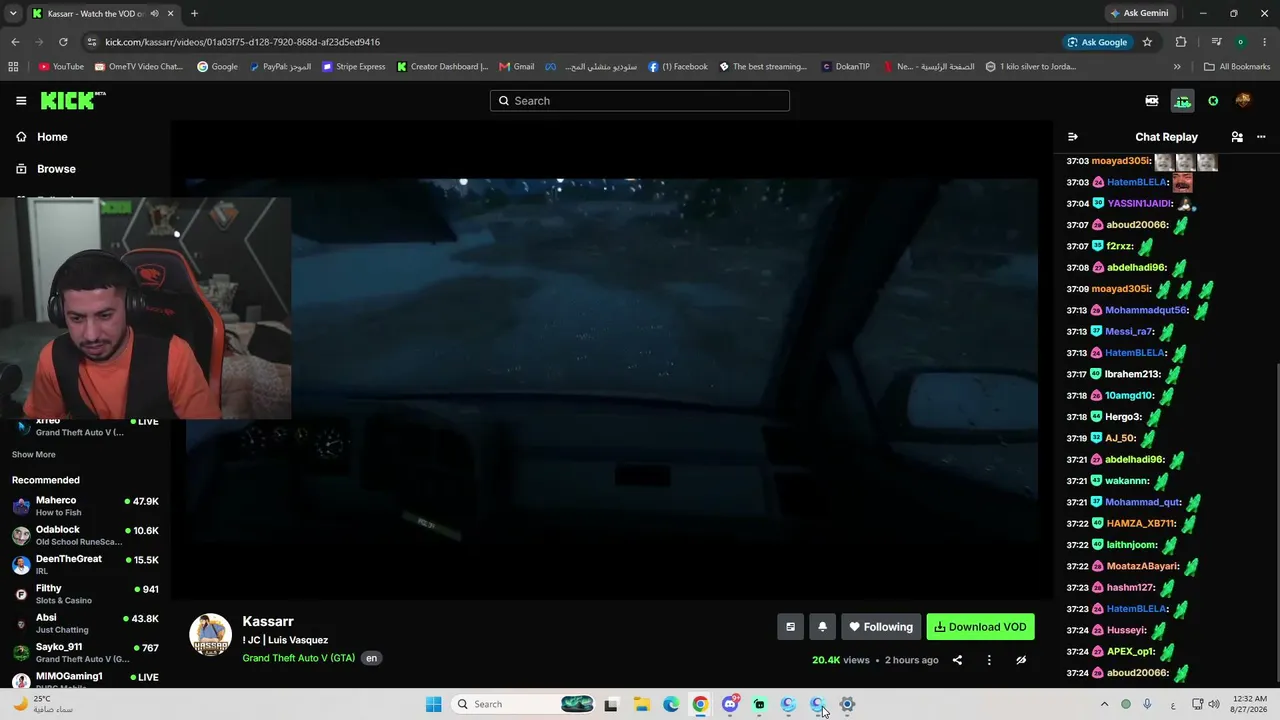Click the green circular K icon

(1213, 101)
